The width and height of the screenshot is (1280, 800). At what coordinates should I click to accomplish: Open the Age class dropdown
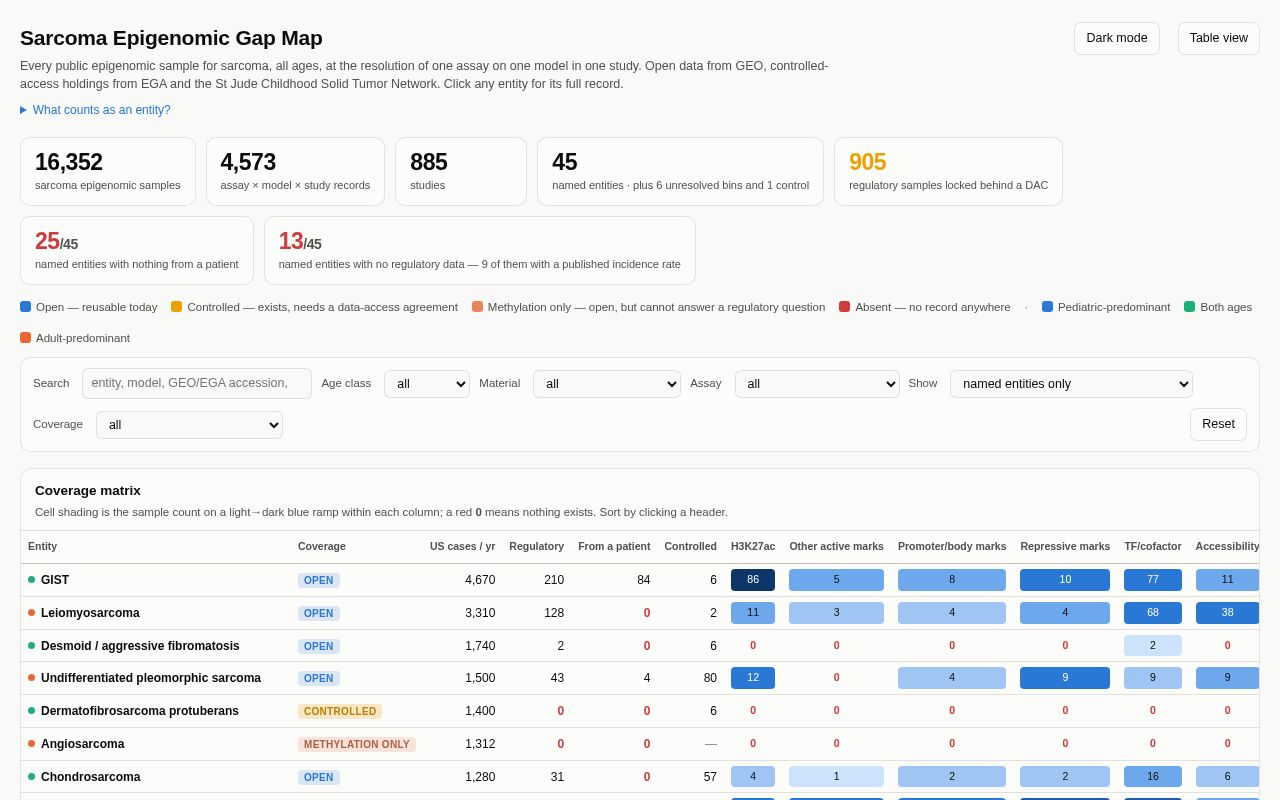pyautogui.click(x=427, y=384)
